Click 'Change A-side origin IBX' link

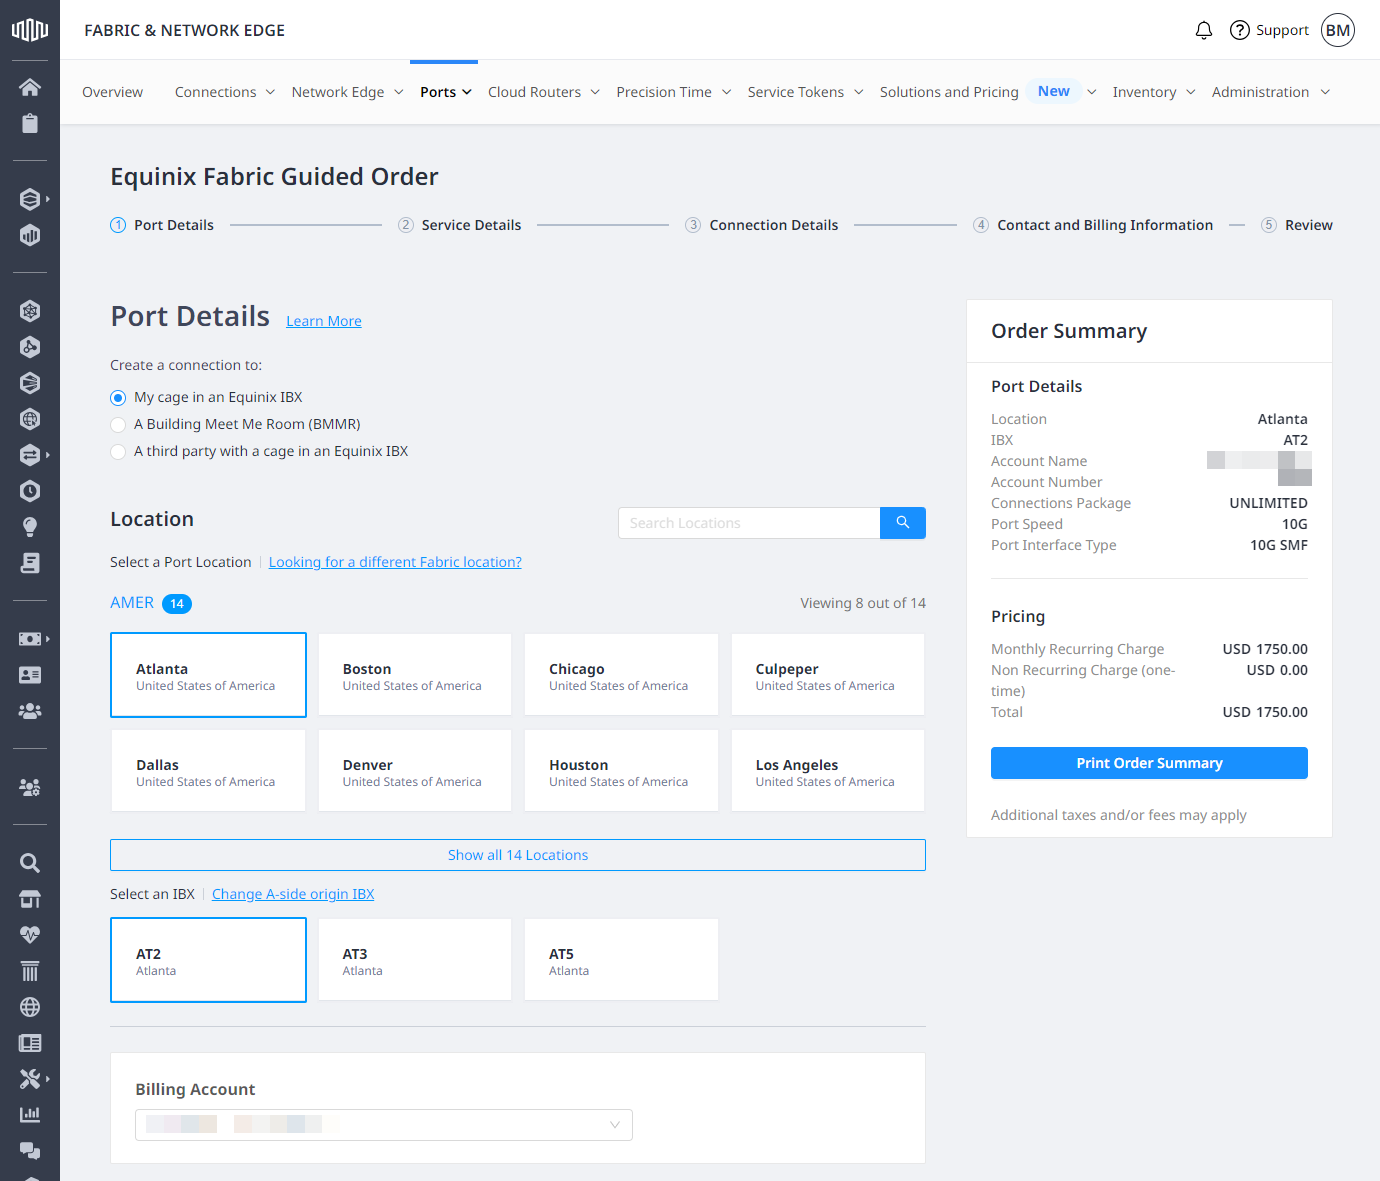point(293,894)
